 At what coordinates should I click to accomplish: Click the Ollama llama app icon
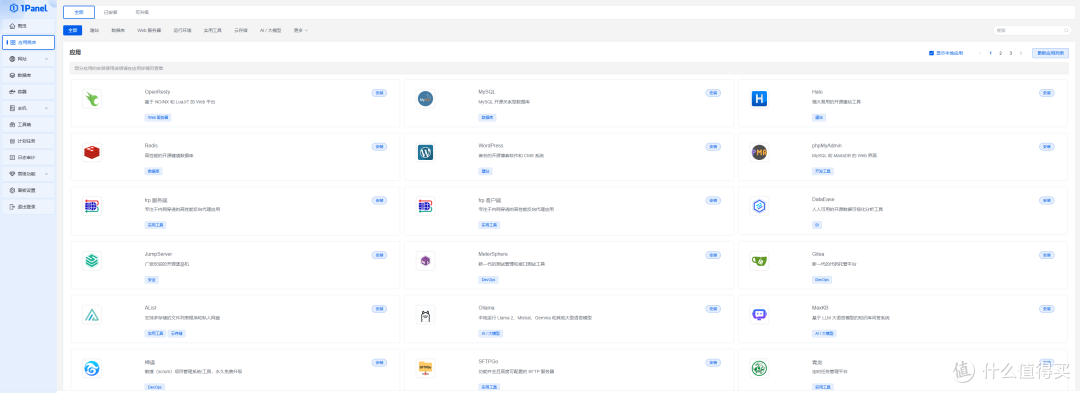pyautogui.click(x=425, y=315)
